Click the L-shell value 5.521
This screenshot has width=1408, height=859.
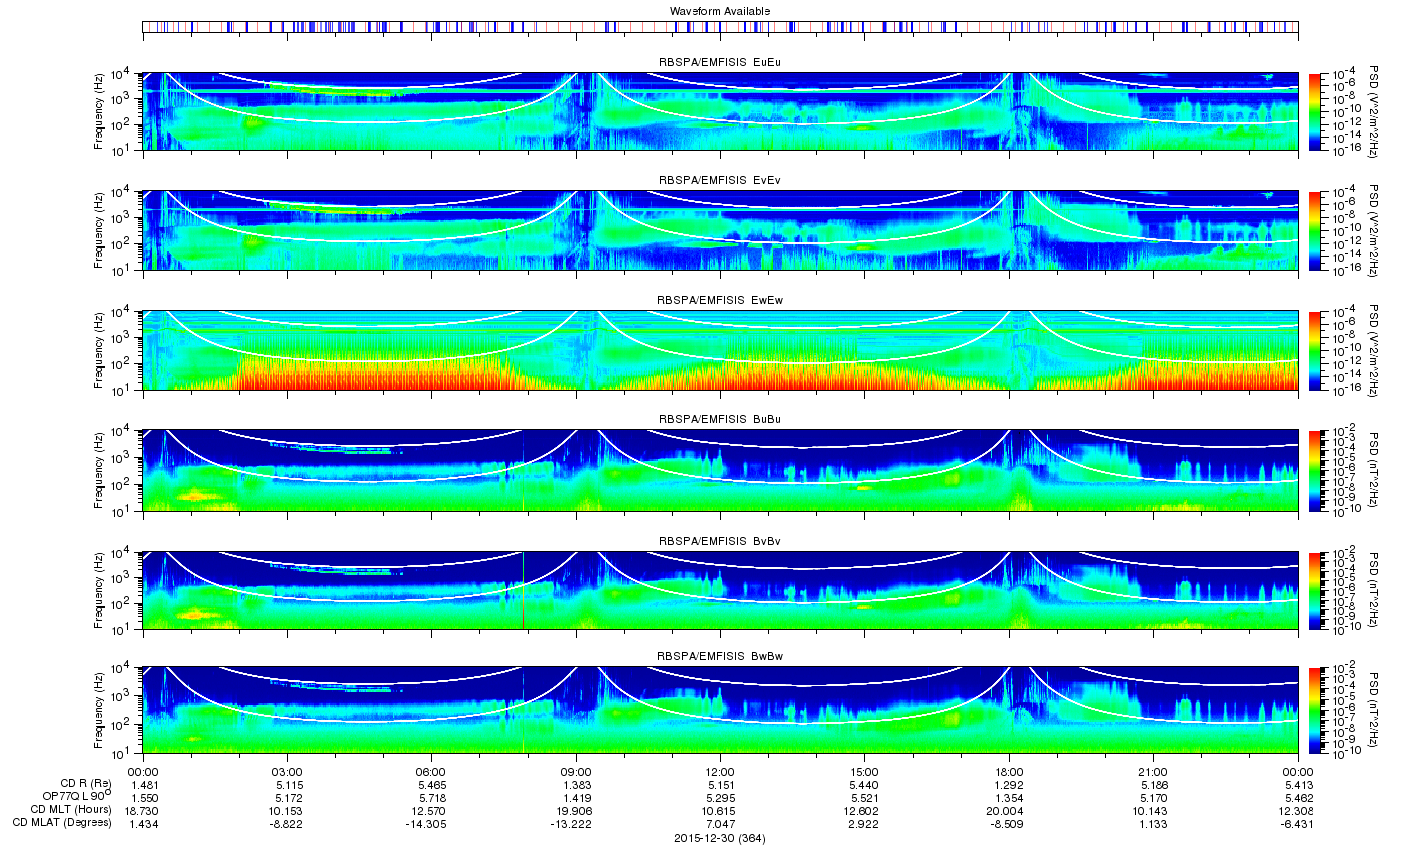click(864, 797)
